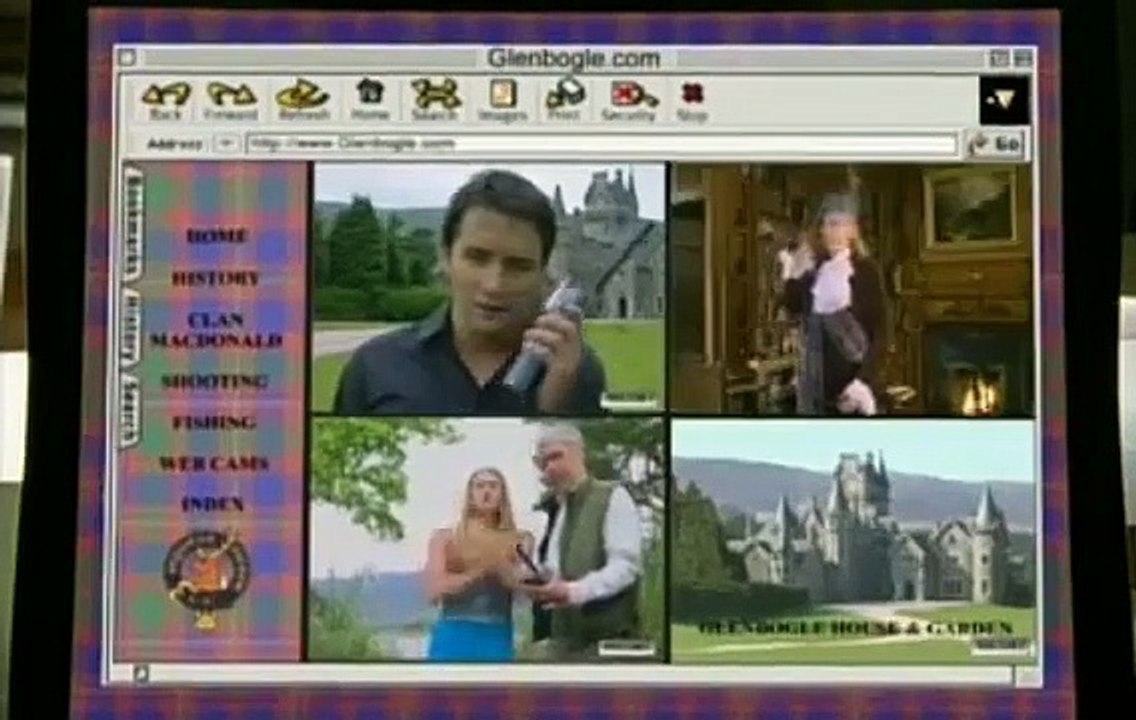Screen dimensions: 1136x720
Task: Print the page using the Print icon
Action: tap(564, 100)
